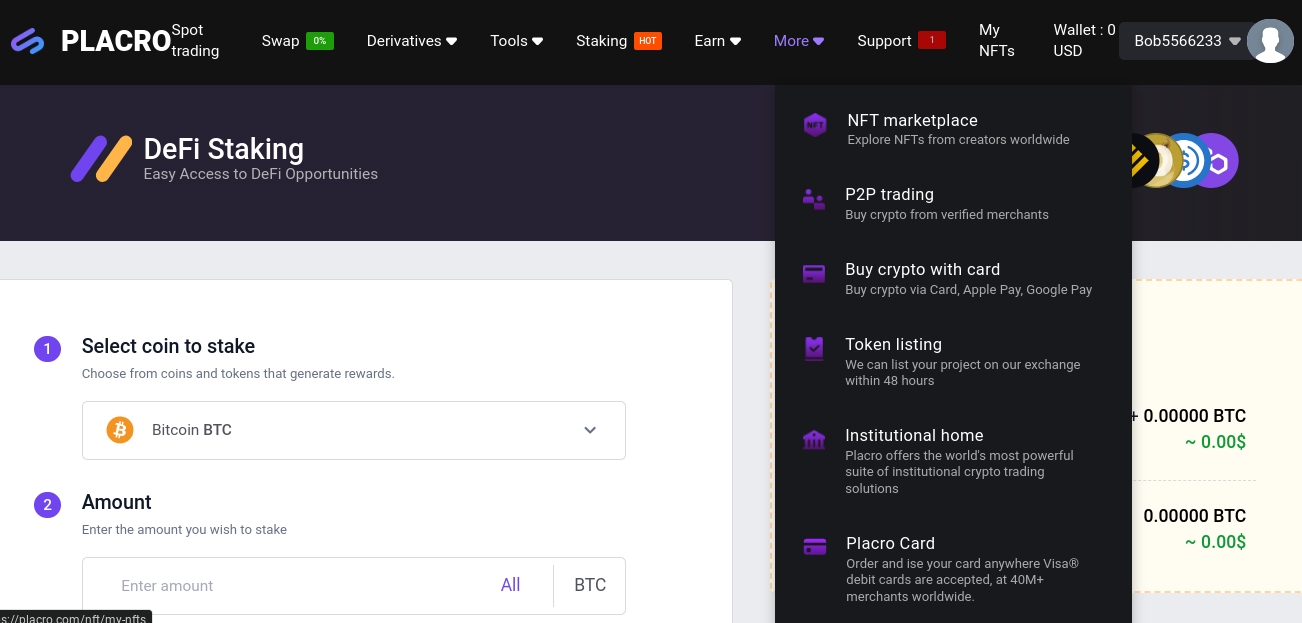Viewport: 1302px width, 623px height.
Task: Click the P2P trading people icon
Action: (x=814, y=200)
